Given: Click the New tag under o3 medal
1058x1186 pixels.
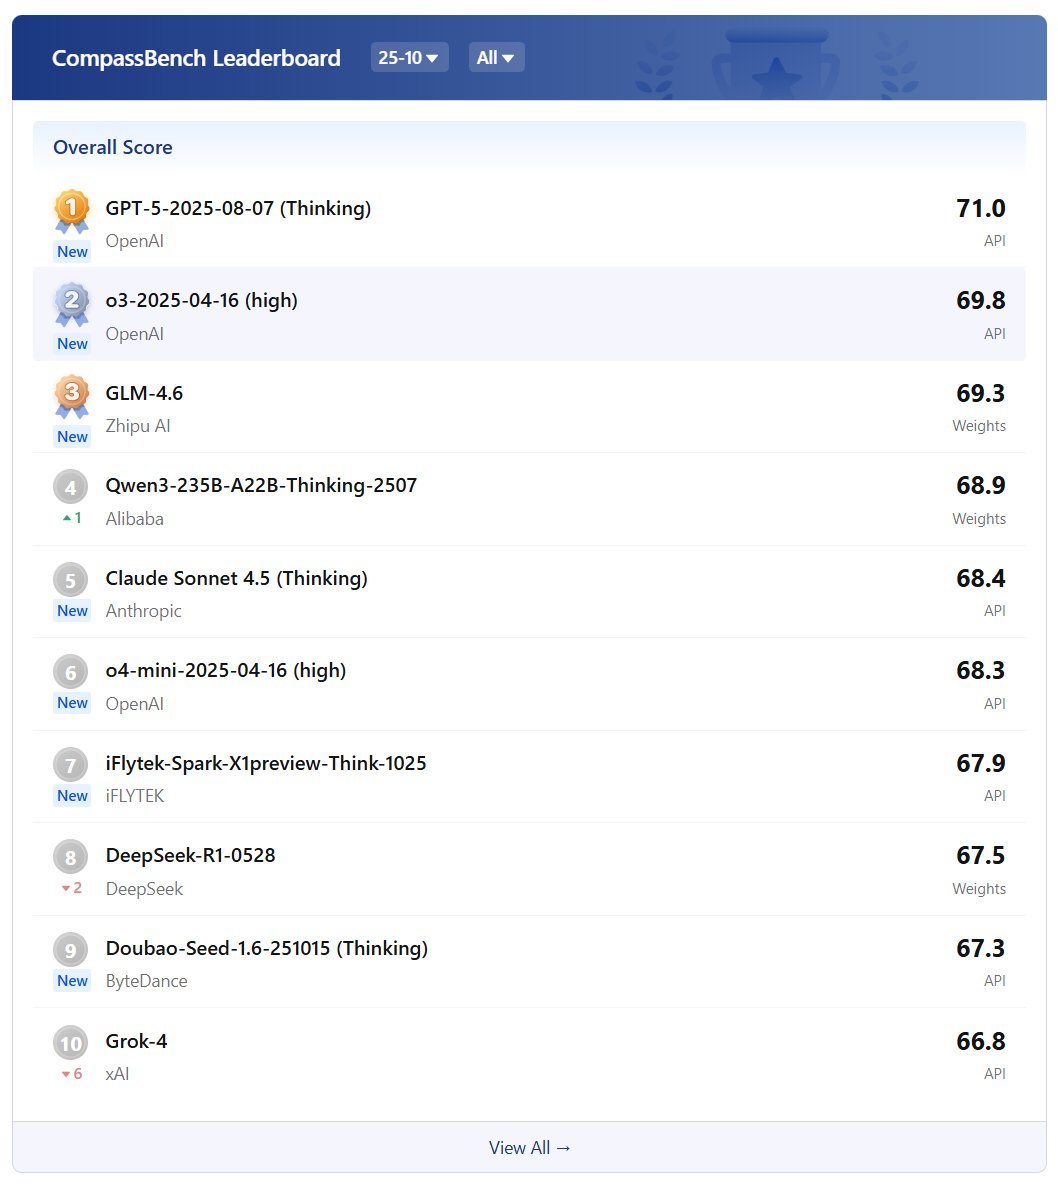Looking at the screenshot, I should tap(73, 344).
